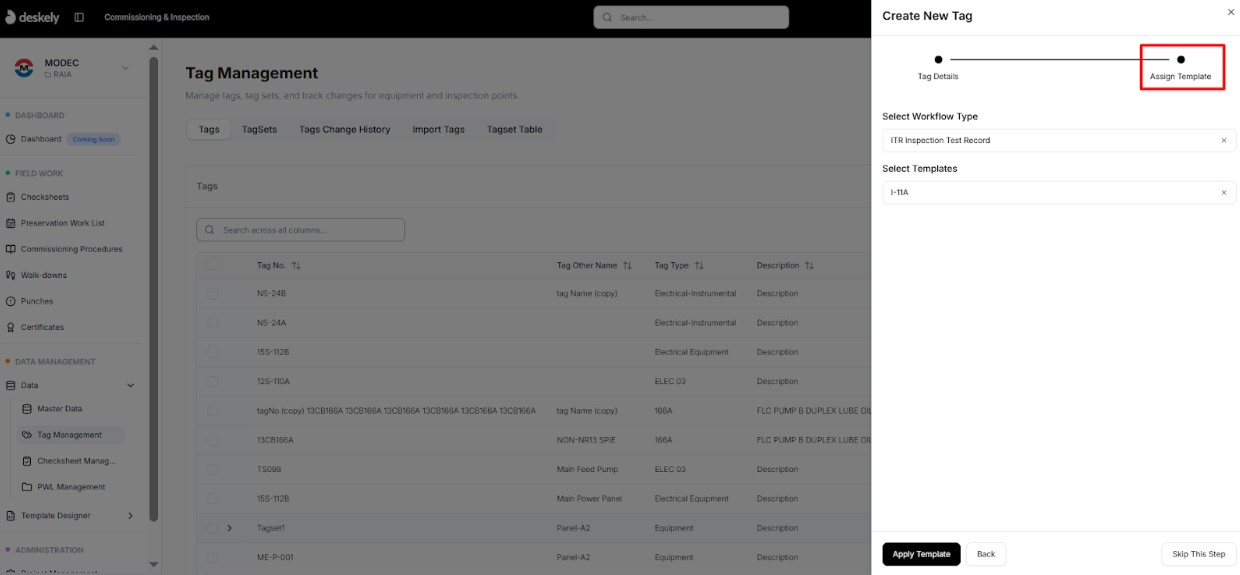The image size is (1240, 575).
Task: Click the sidebar vertical scrollbar
Action: 154,289
